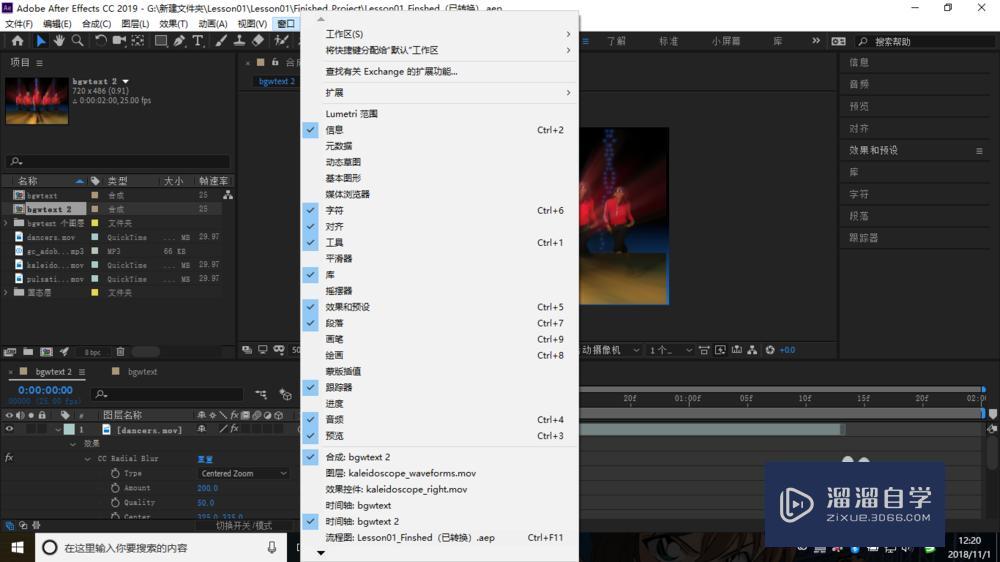Click 重置 link for CC Radial Blur
The image size is (1000, 562).
pos(205,459)
